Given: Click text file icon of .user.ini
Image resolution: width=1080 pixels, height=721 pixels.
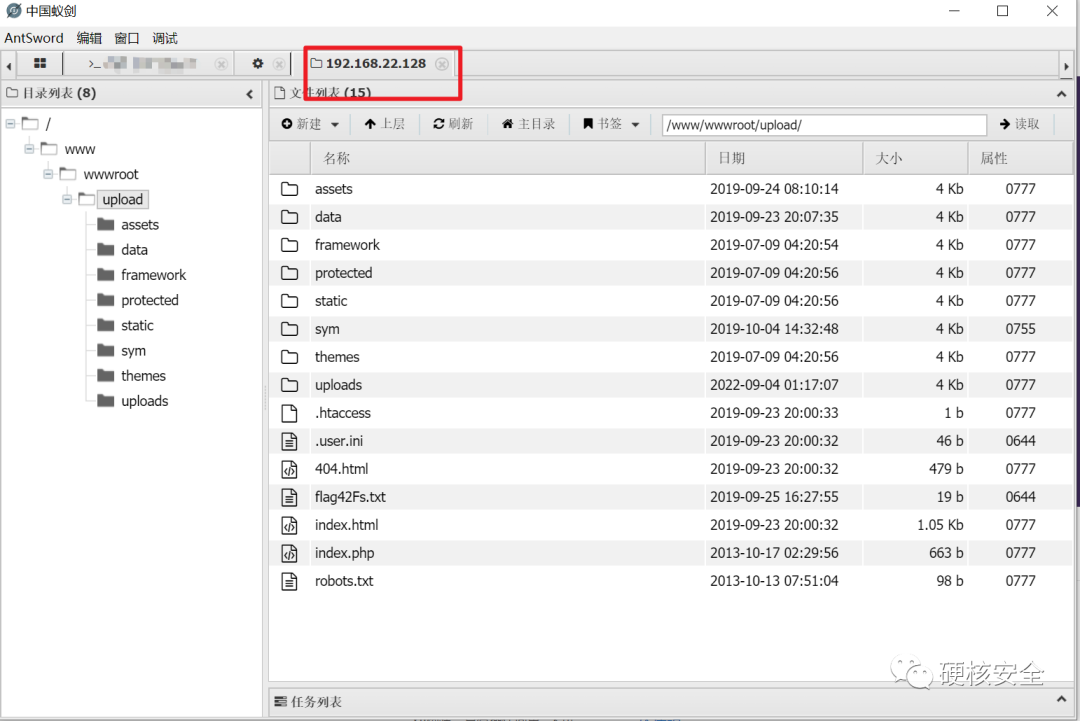Looking at the screenshot, I should click(289, 441).
